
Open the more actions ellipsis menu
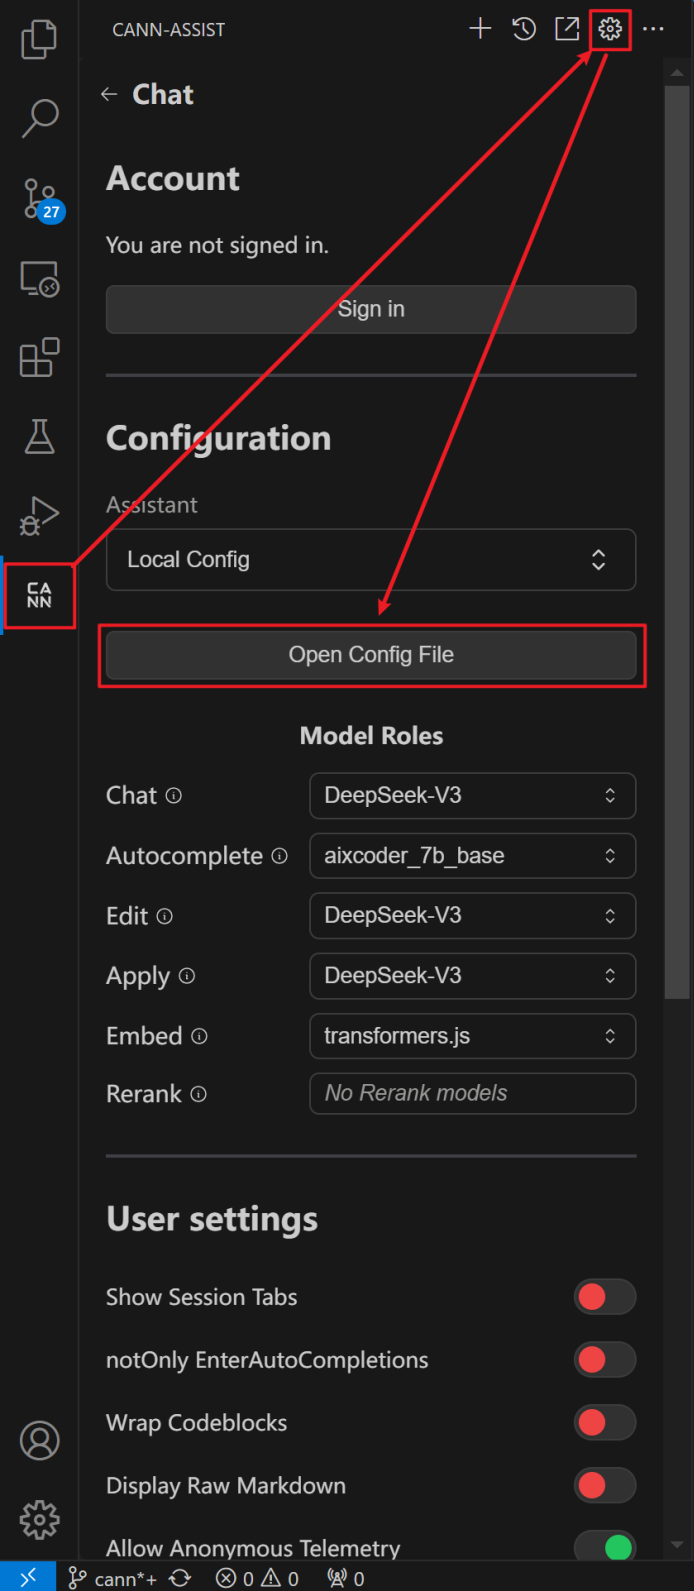(x=653, y=29)
